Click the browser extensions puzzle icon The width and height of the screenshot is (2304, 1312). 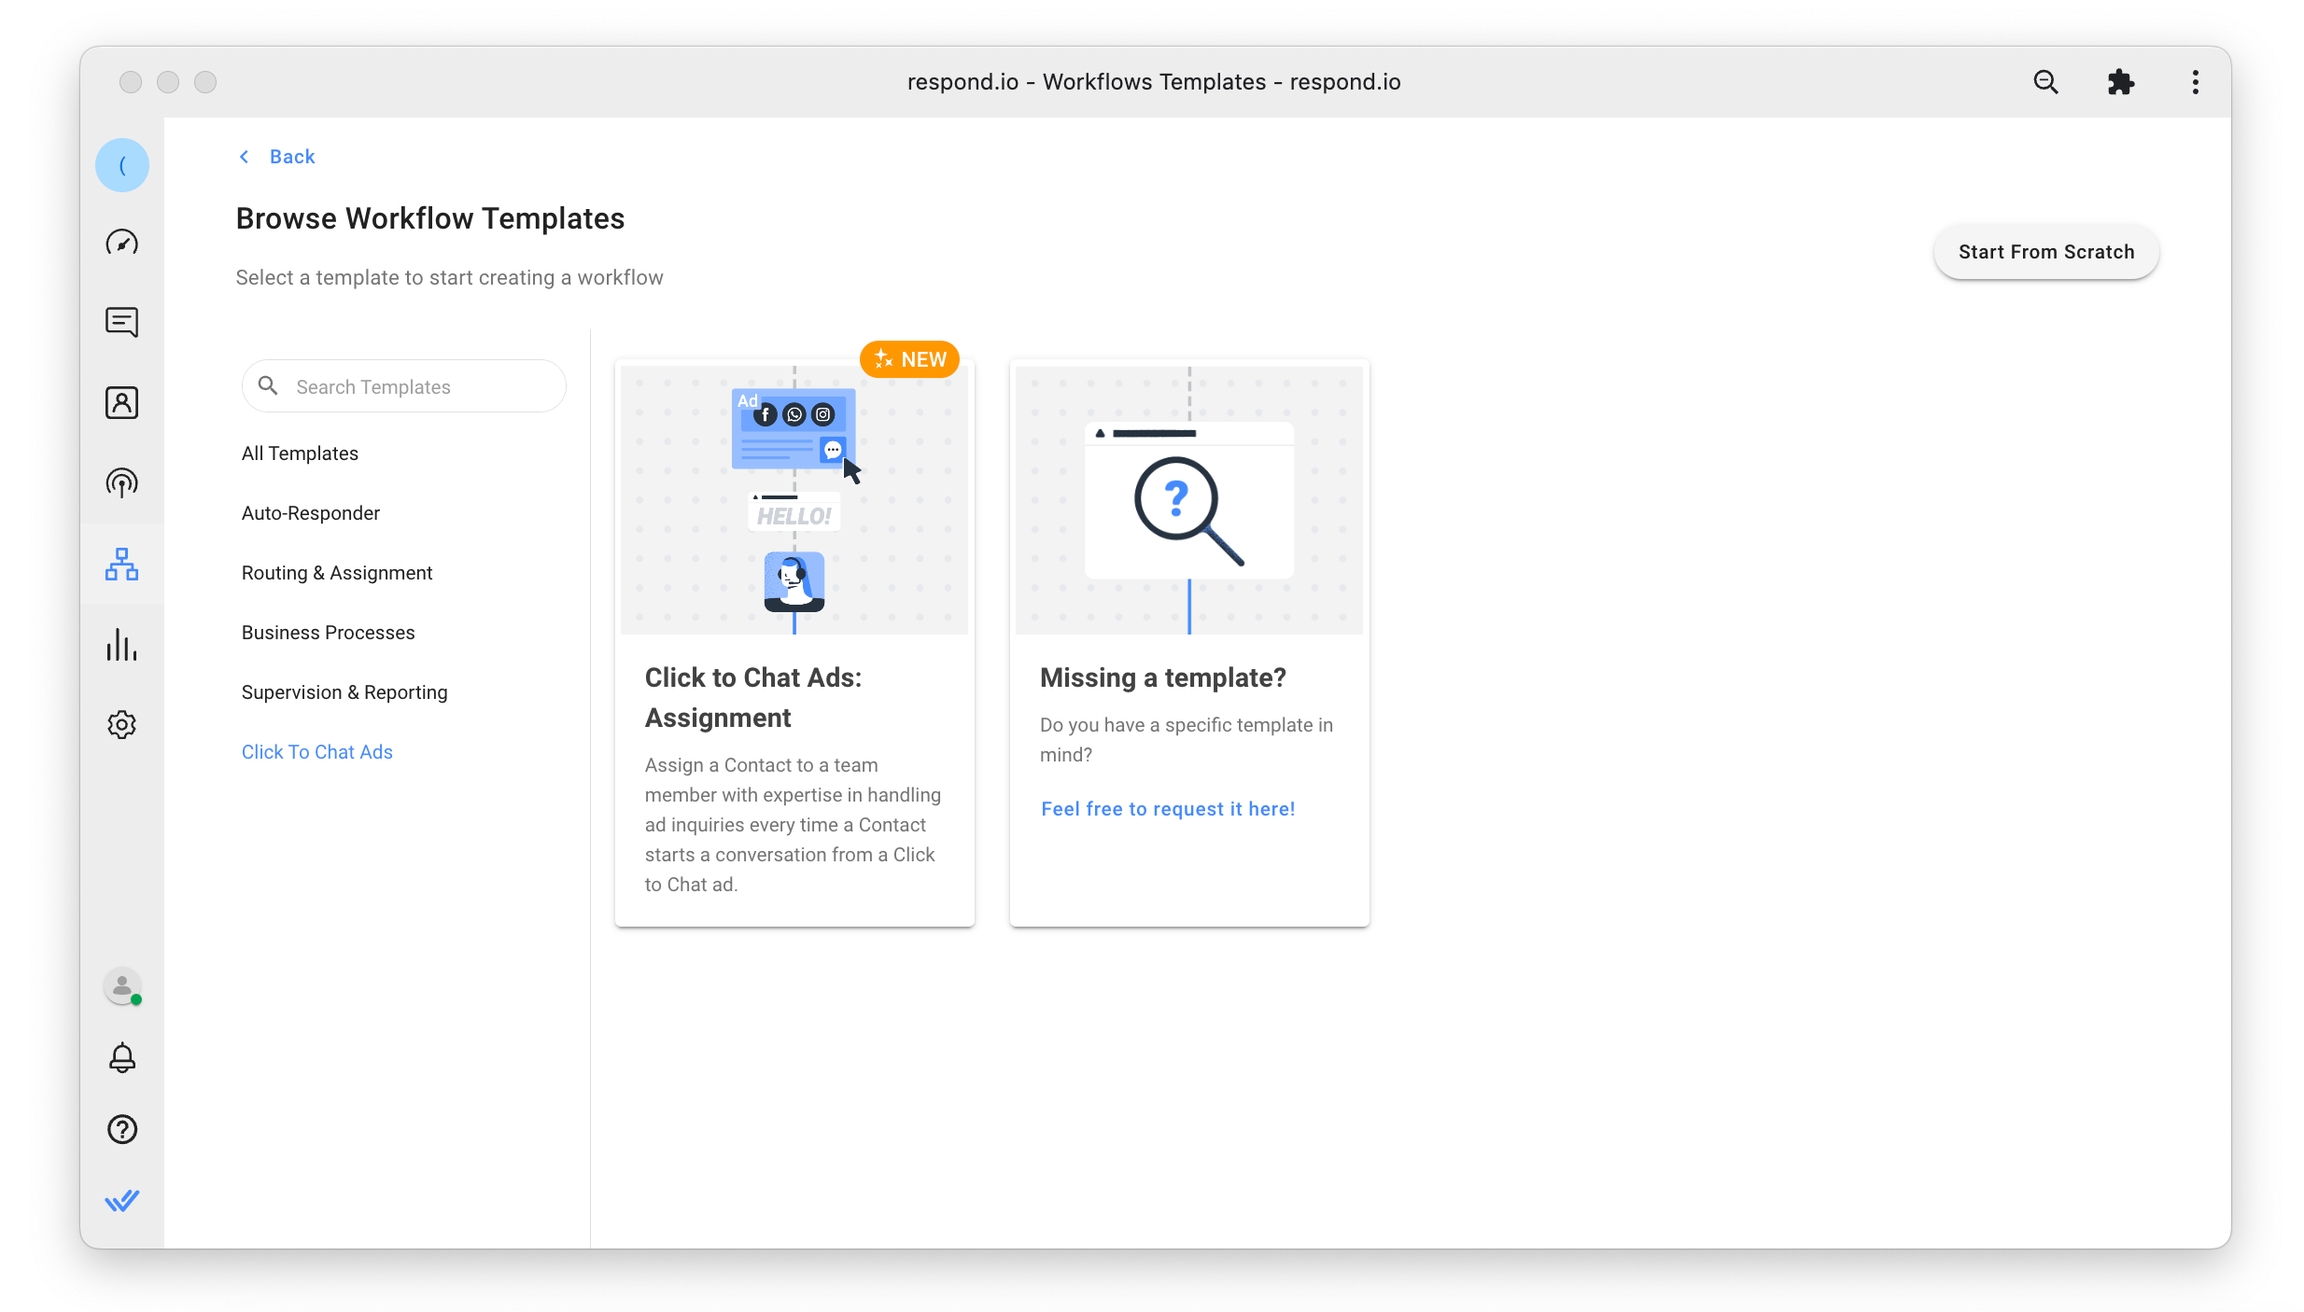coord(2120,82)
